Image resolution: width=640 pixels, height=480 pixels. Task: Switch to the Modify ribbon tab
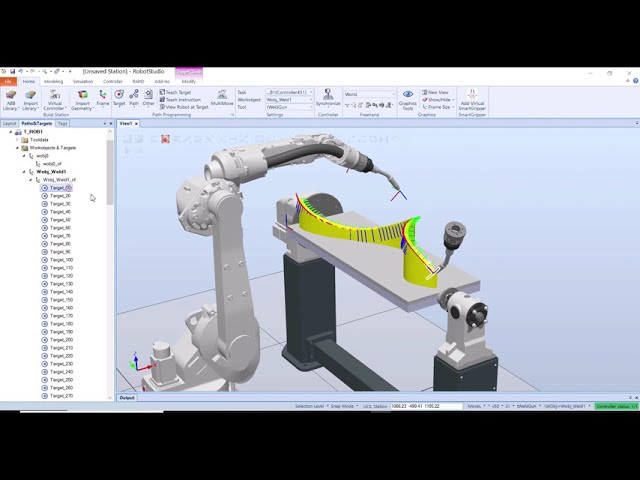coord(189,82)
